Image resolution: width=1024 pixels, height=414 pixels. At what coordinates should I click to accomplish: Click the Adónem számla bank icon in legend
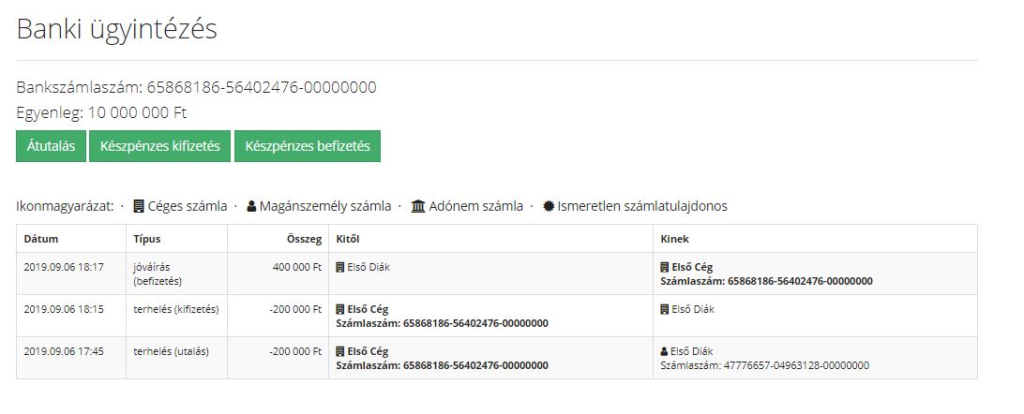click(x=418, y=207)
